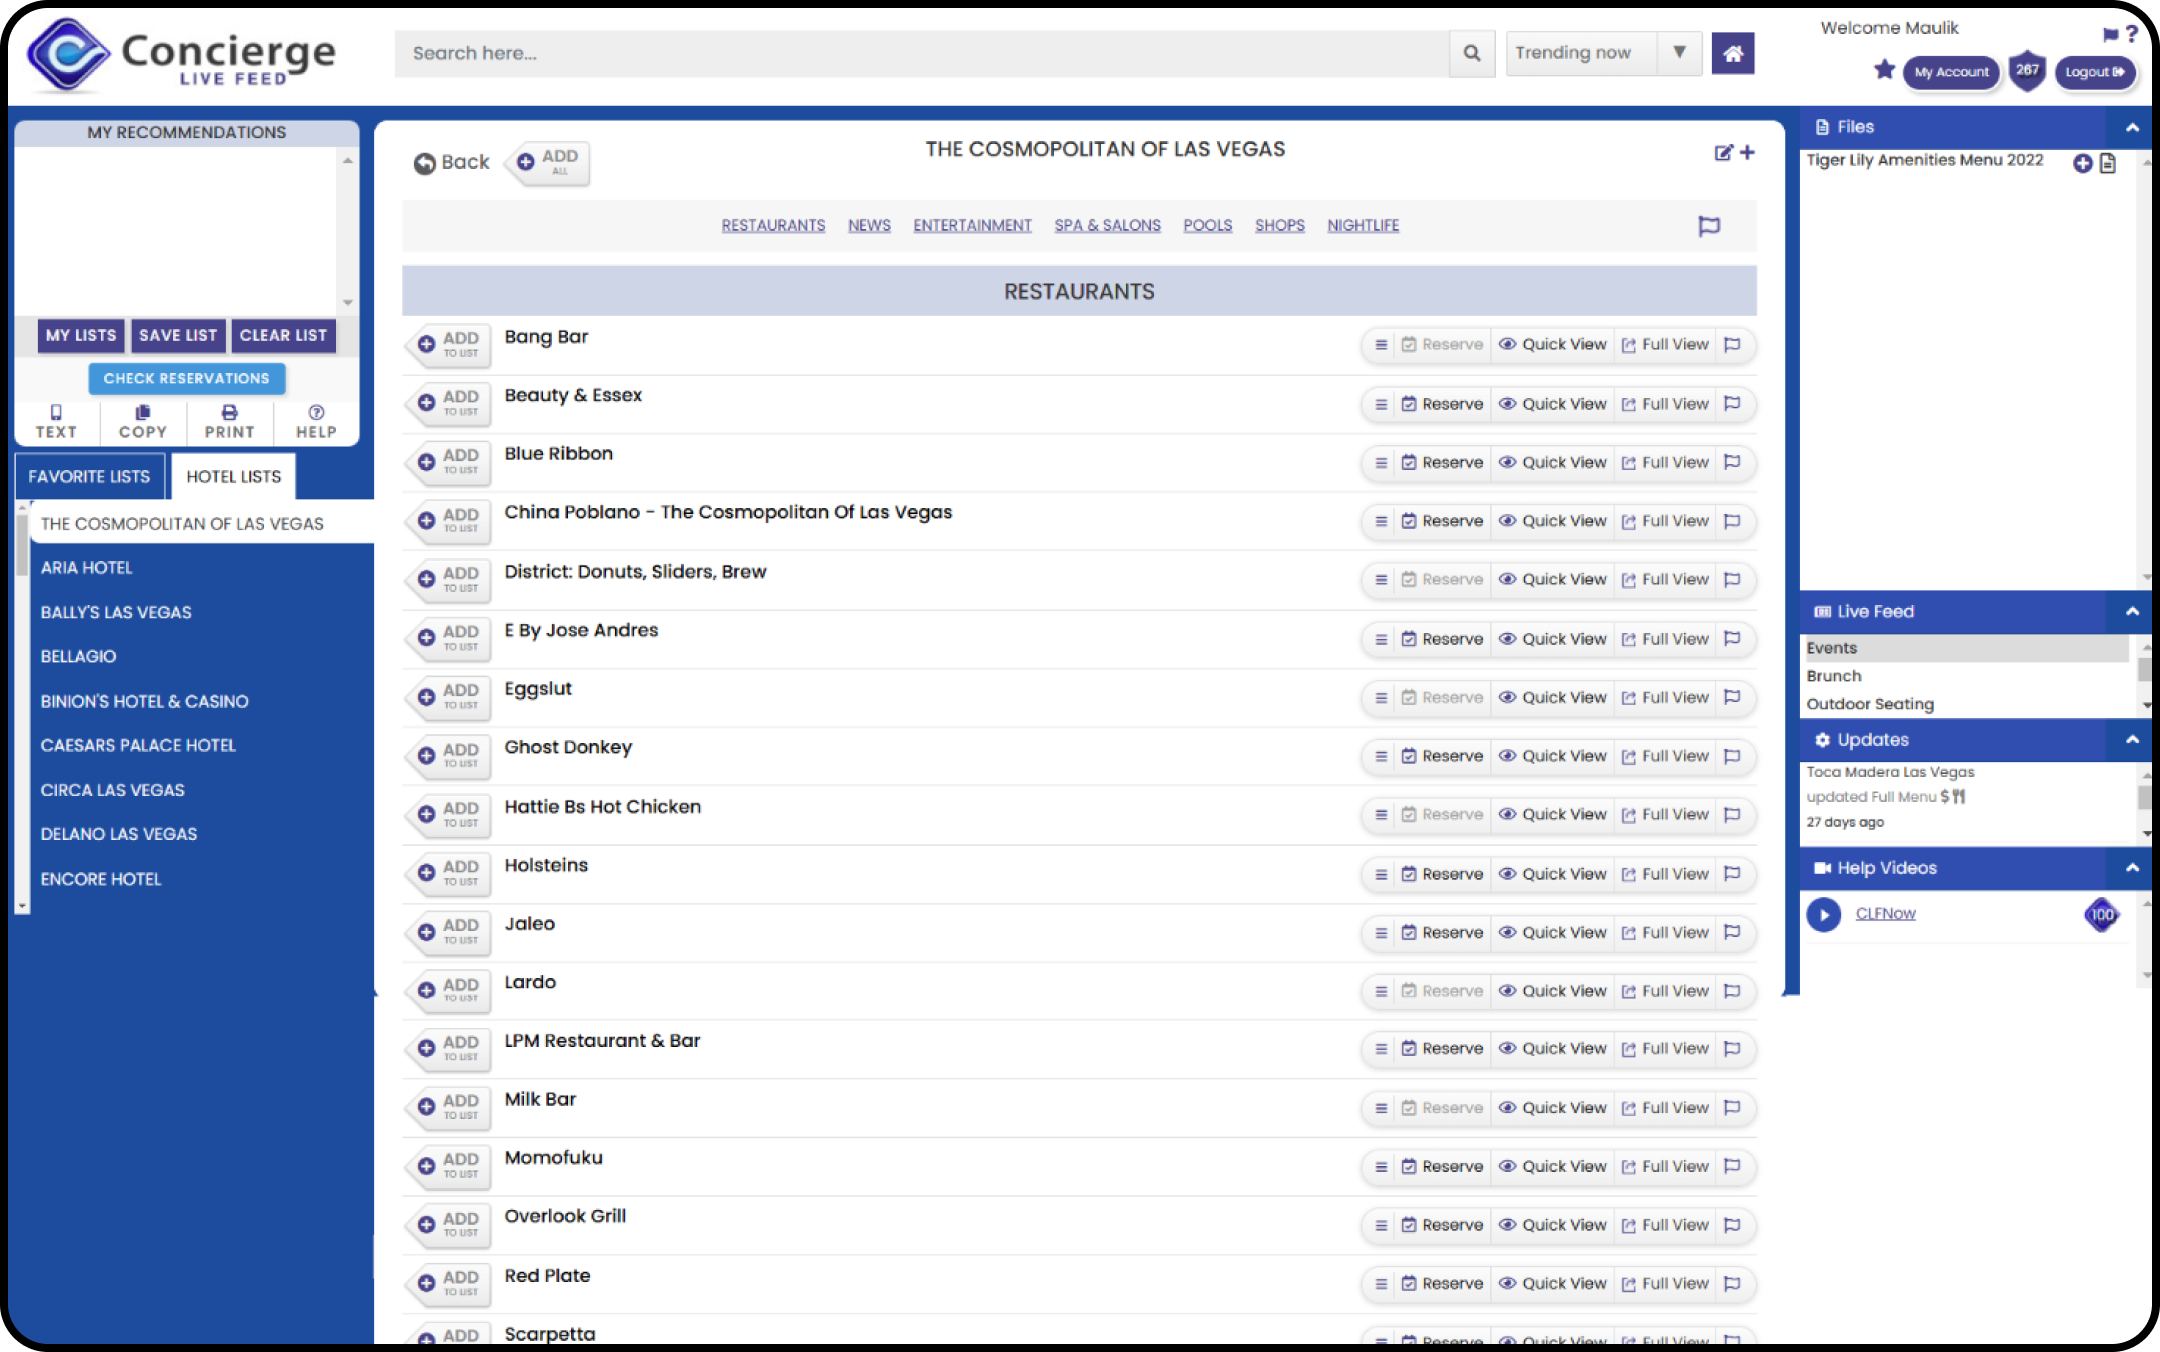
Task: Click the Back button
Action: point(452,162)
